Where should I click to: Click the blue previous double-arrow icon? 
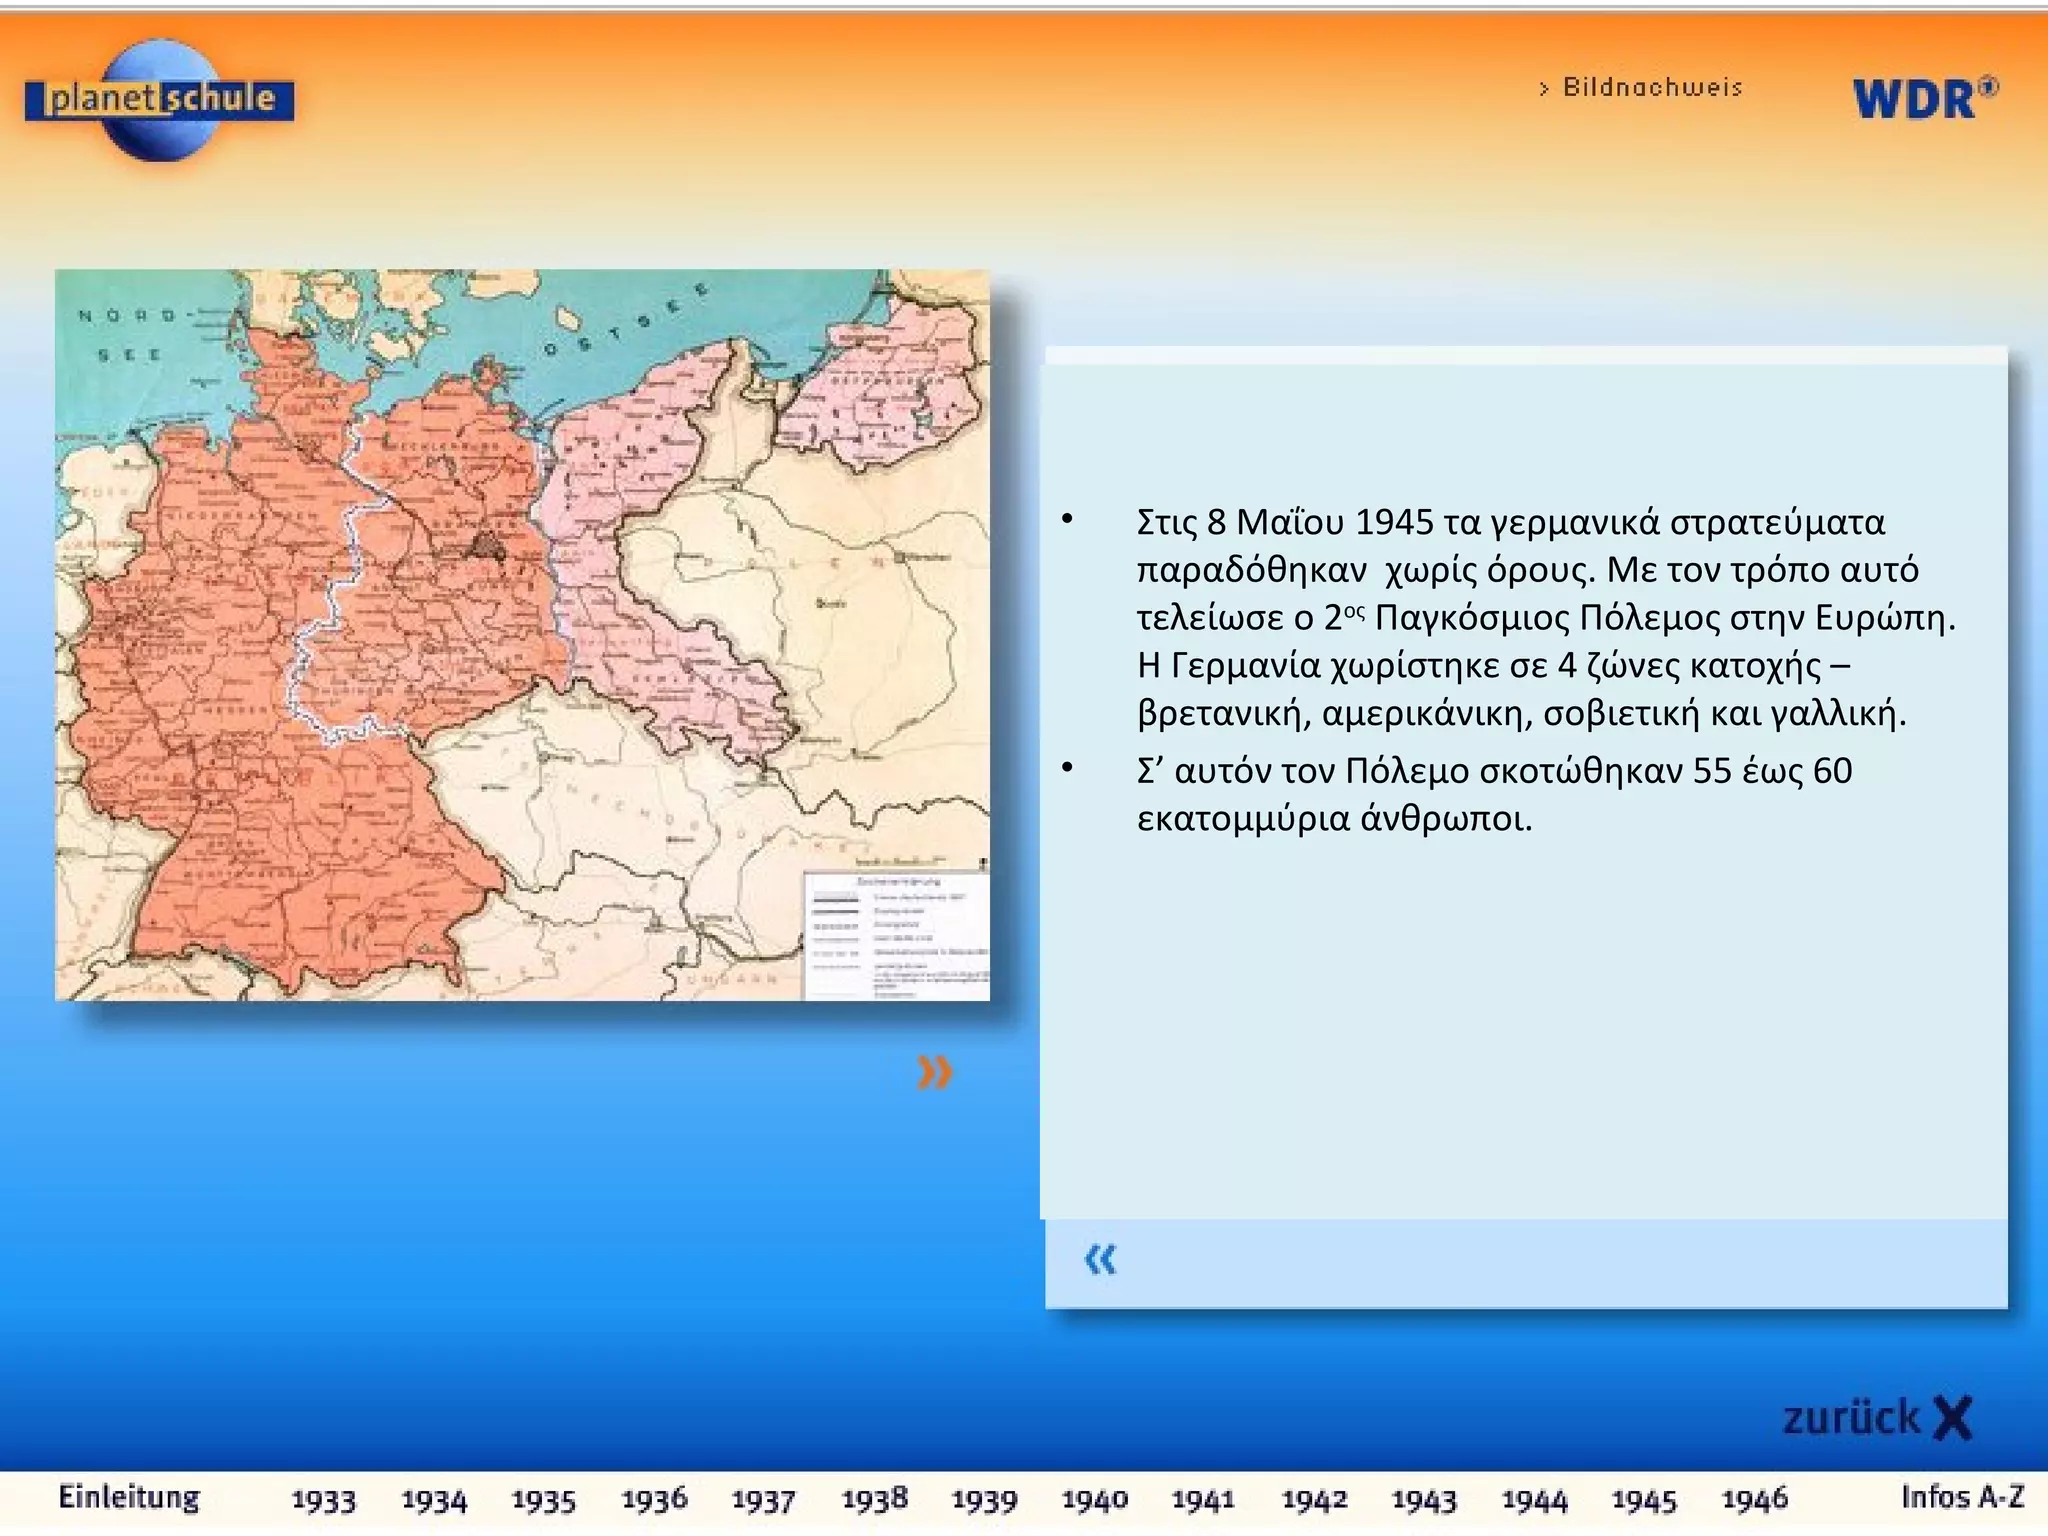click(1100, 1259)
